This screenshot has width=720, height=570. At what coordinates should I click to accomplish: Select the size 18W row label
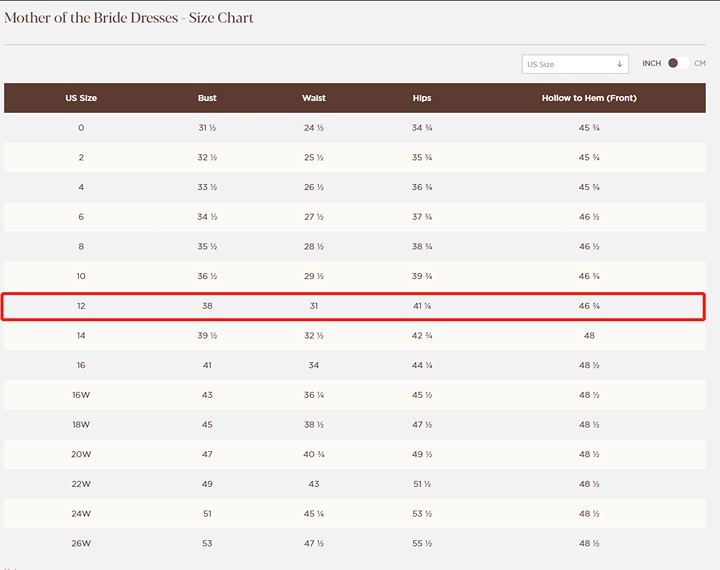[x=81, y=424]
